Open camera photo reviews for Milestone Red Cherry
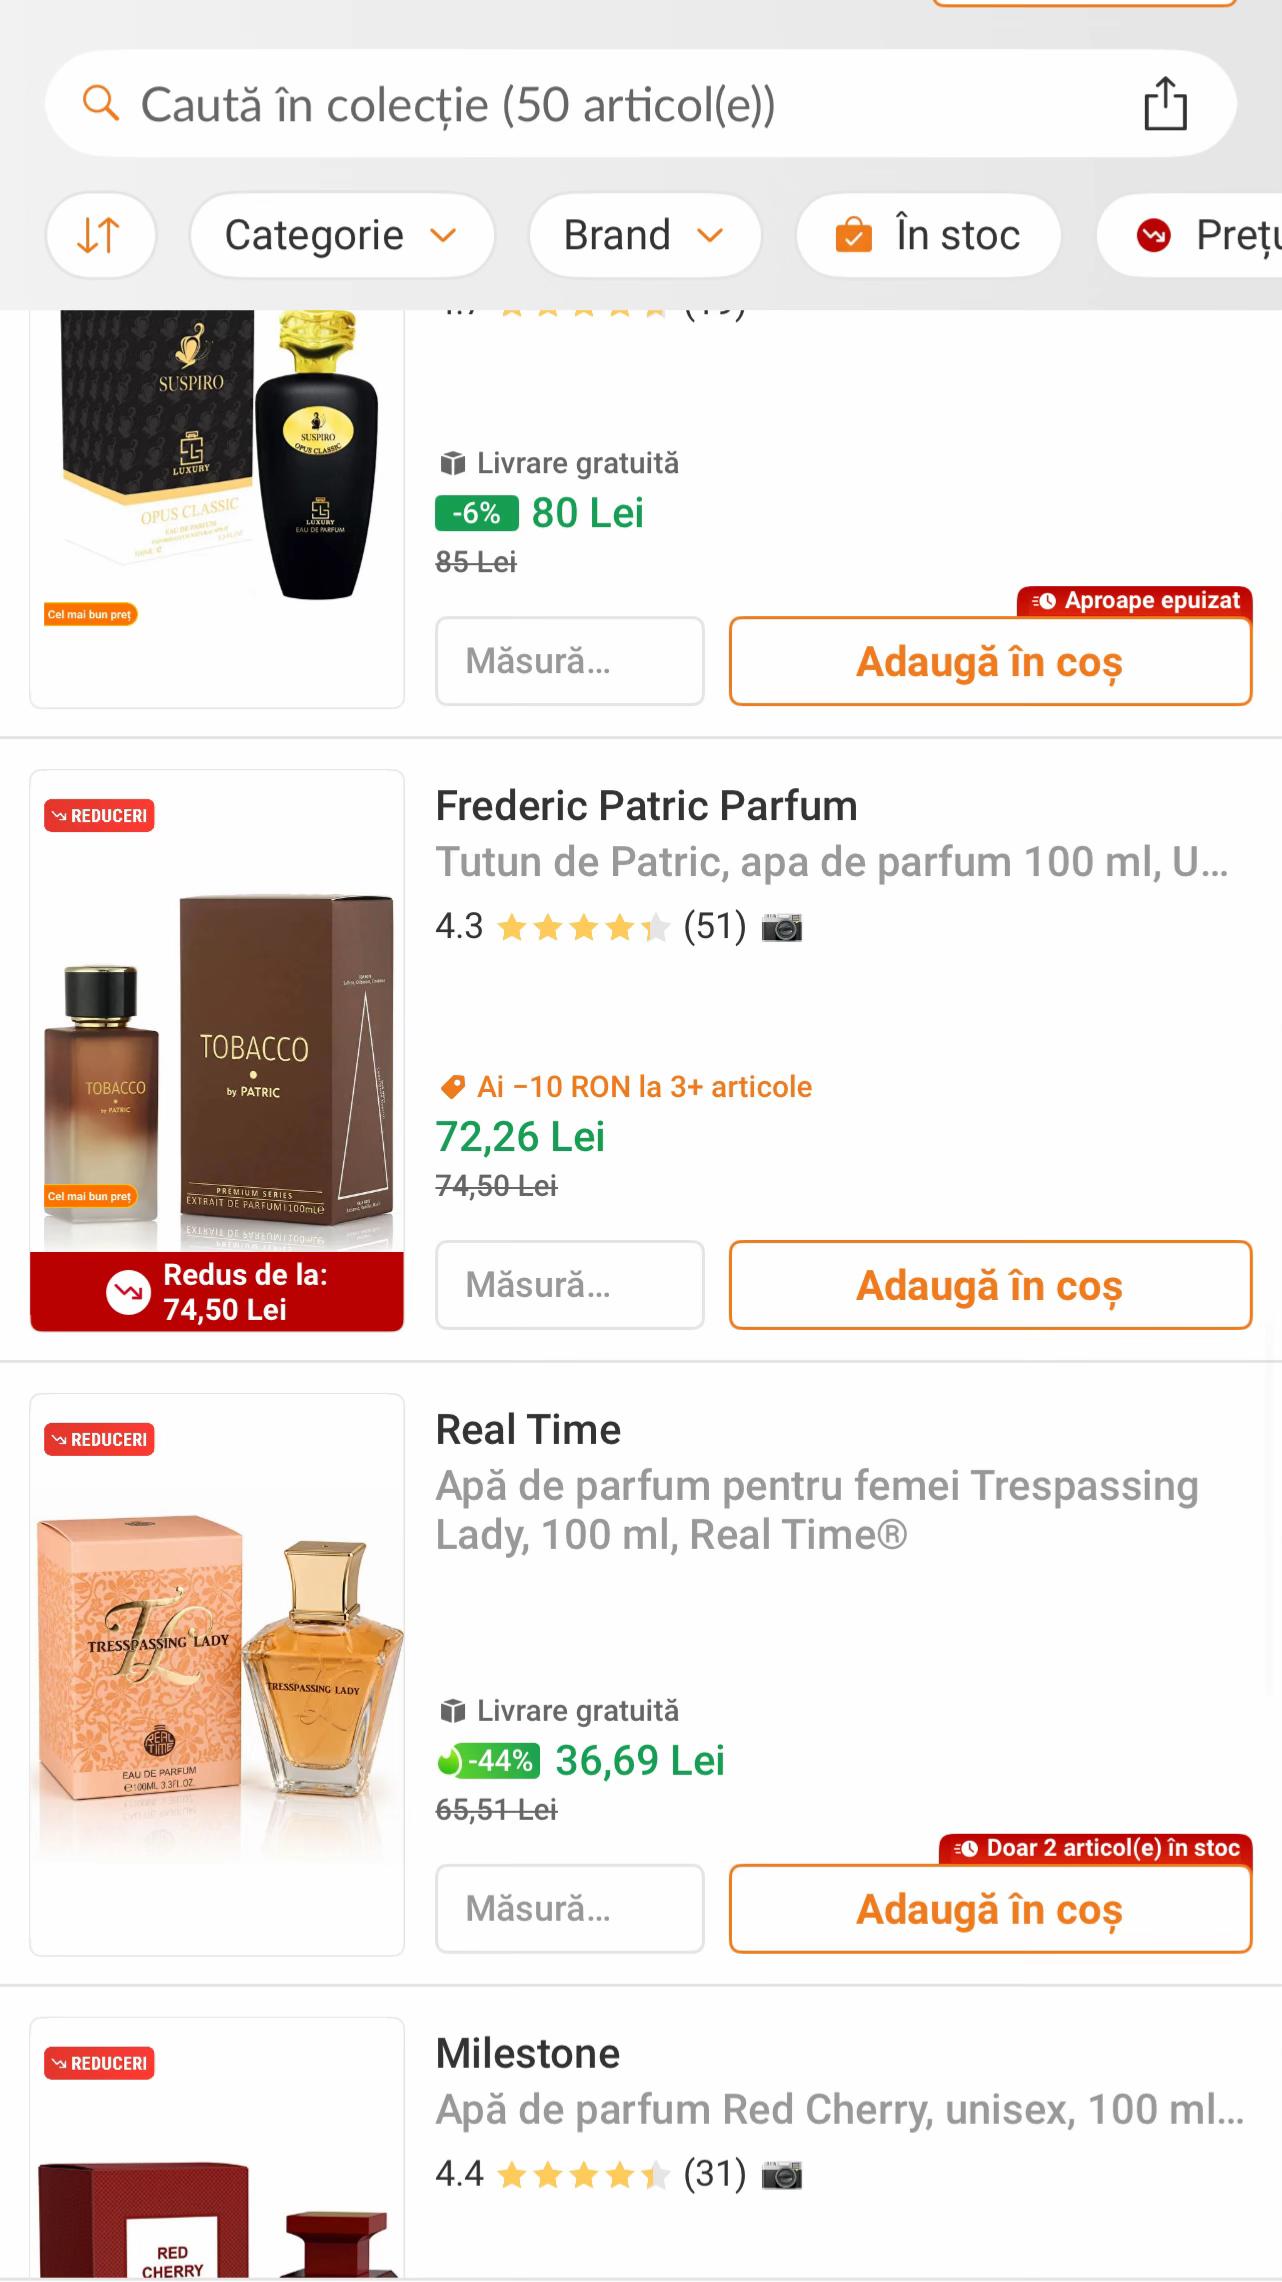 coord(782,2176)
